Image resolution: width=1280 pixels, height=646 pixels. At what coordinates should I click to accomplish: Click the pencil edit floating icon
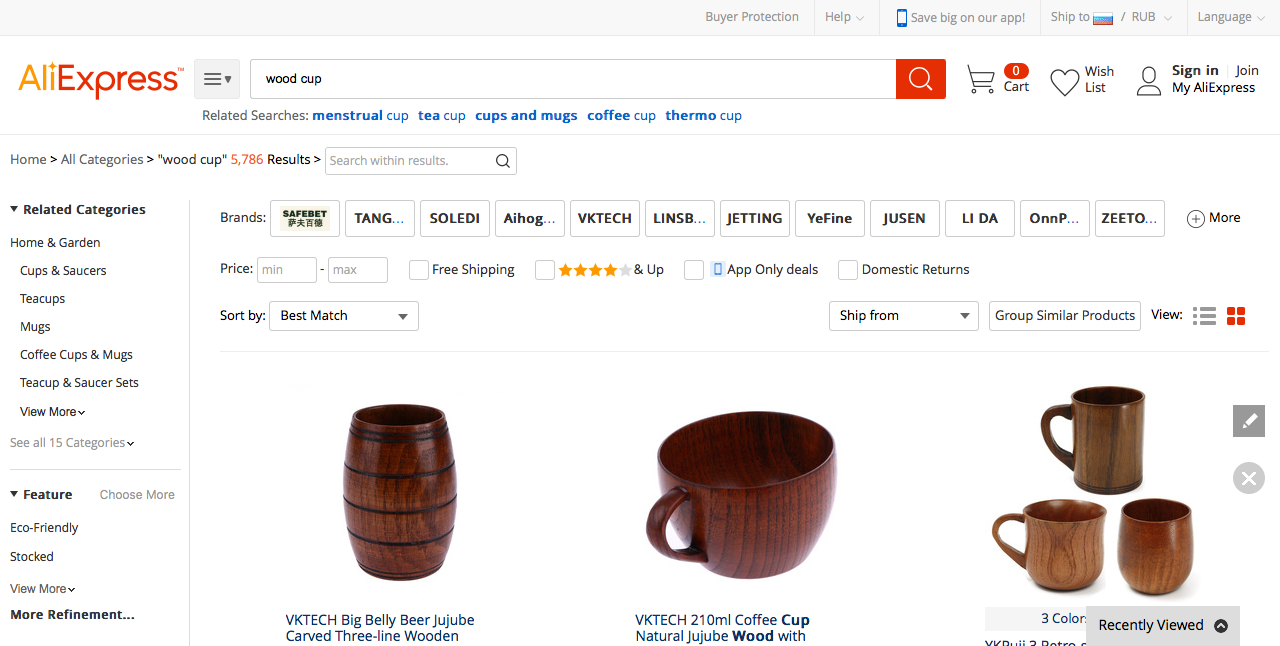(1249, 421)
